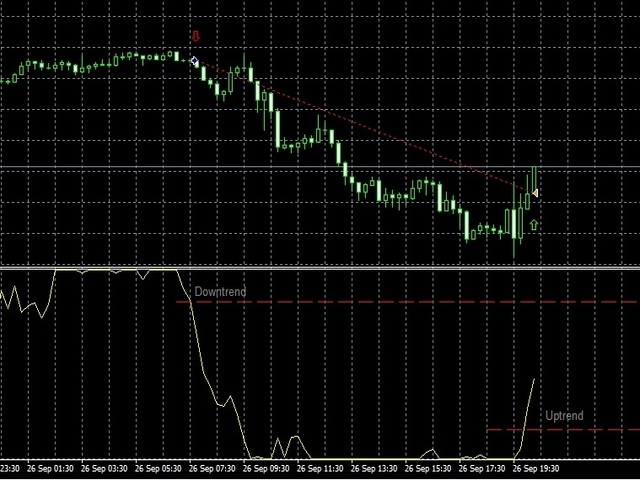
Task: Click the green up arrow buy signal
Action: click(533, 225)
